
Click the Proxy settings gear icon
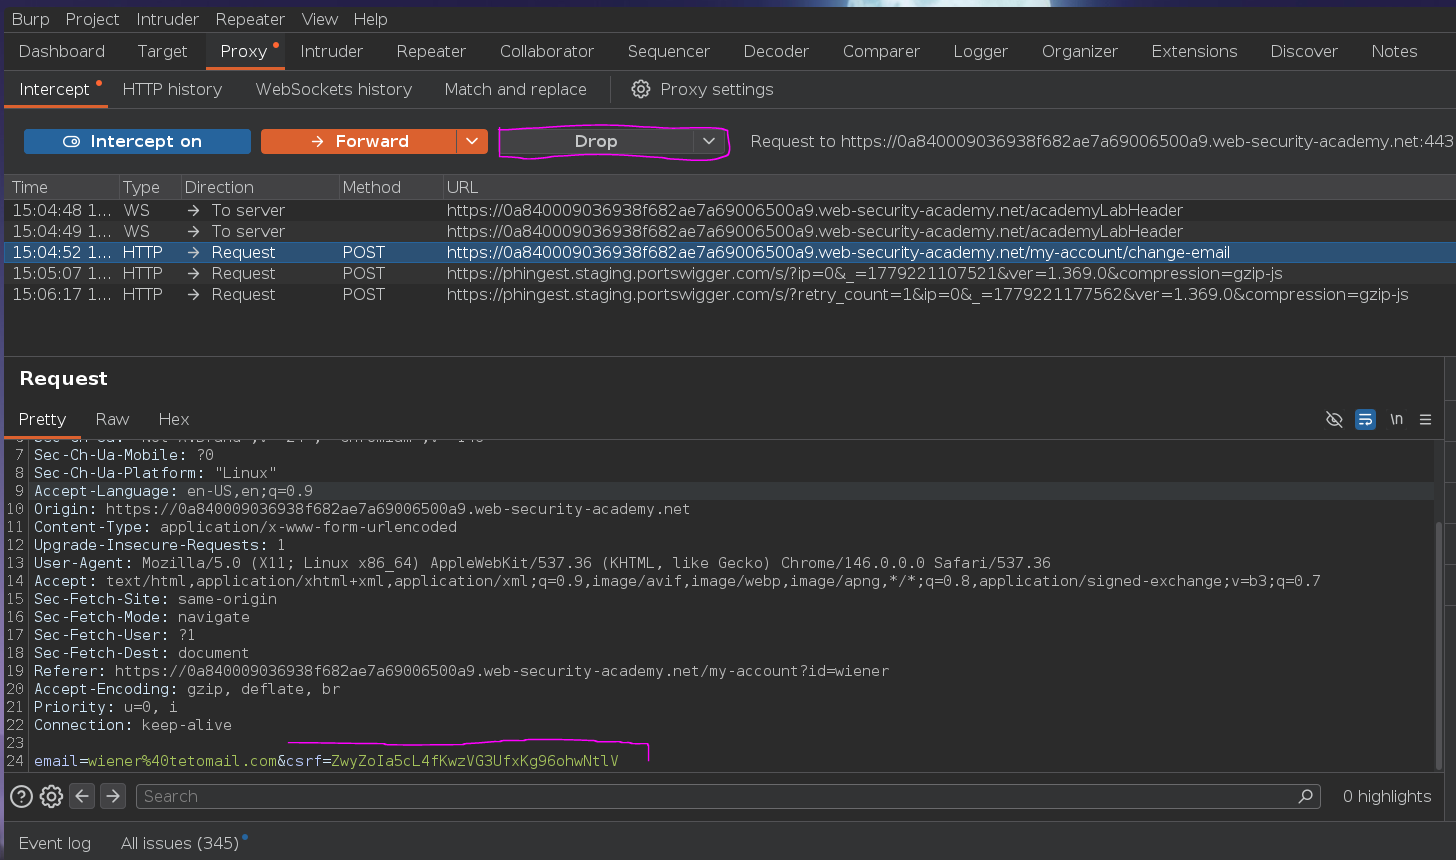pyautogui.click(x=641, y=89)
